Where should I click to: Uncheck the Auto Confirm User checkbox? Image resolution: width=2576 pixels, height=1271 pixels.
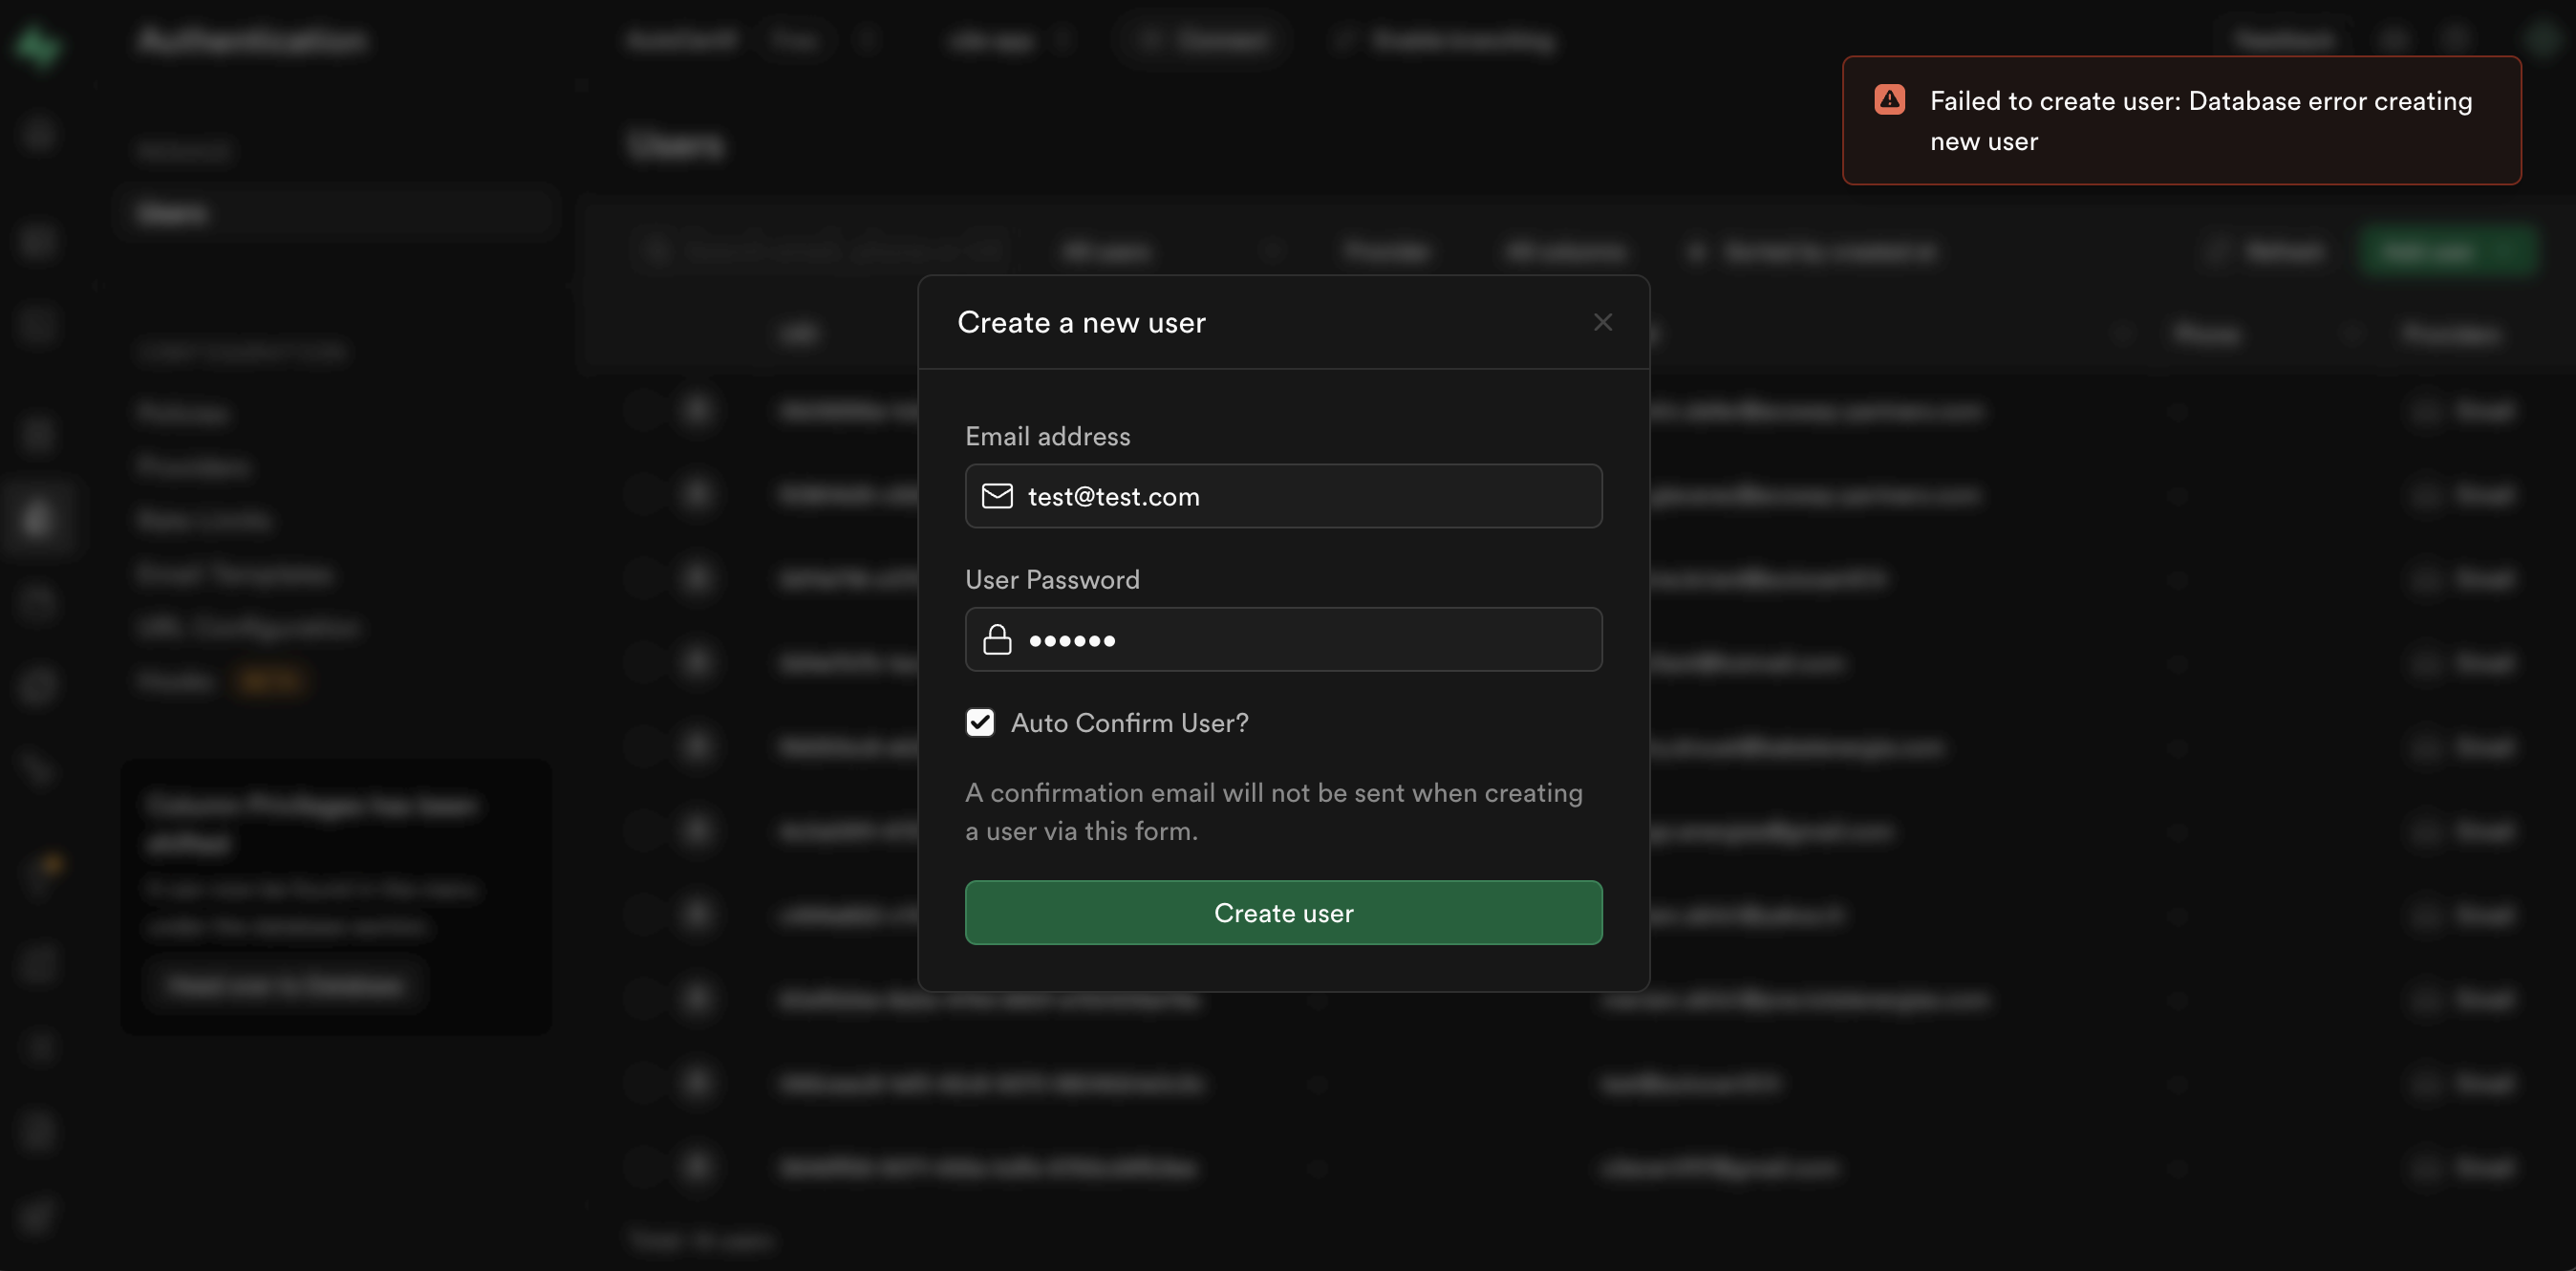[x=980, y=723]
